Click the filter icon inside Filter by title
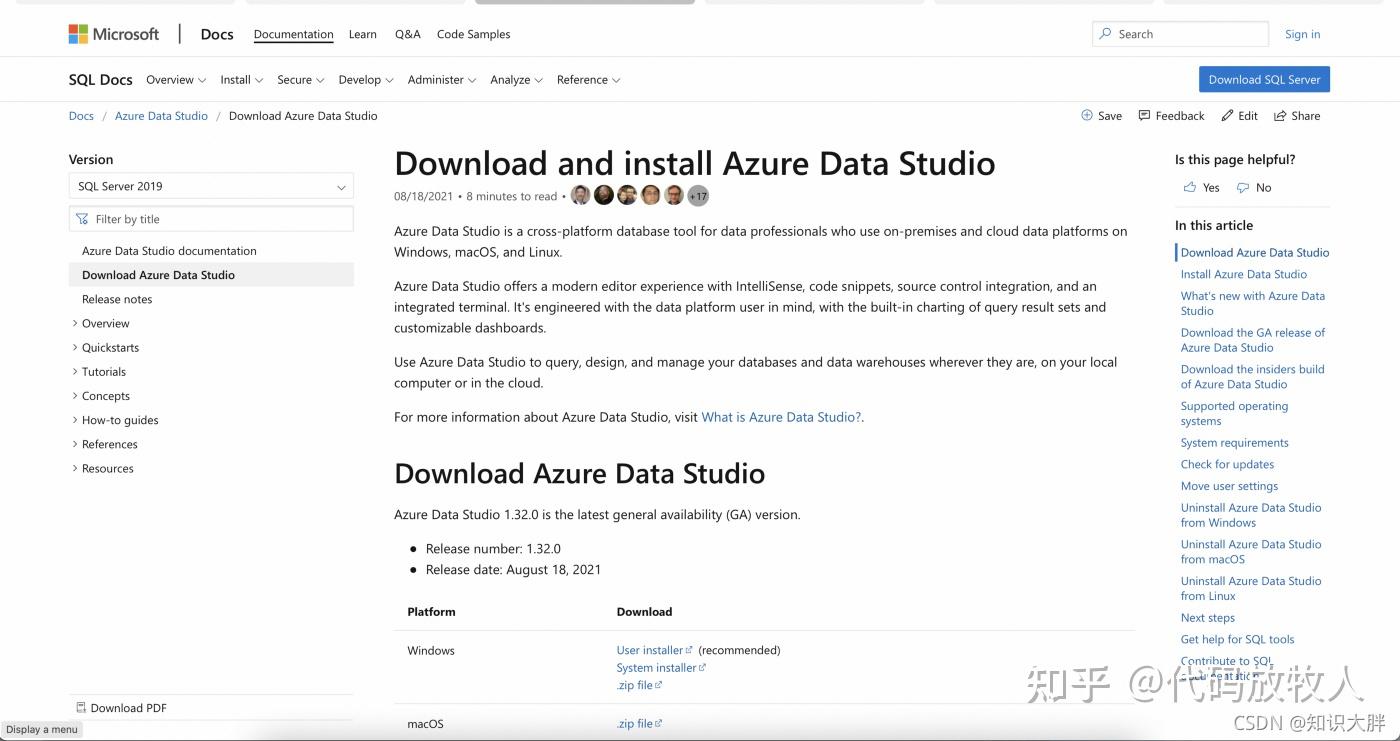The image size is (1400, 741). [81, 218]
